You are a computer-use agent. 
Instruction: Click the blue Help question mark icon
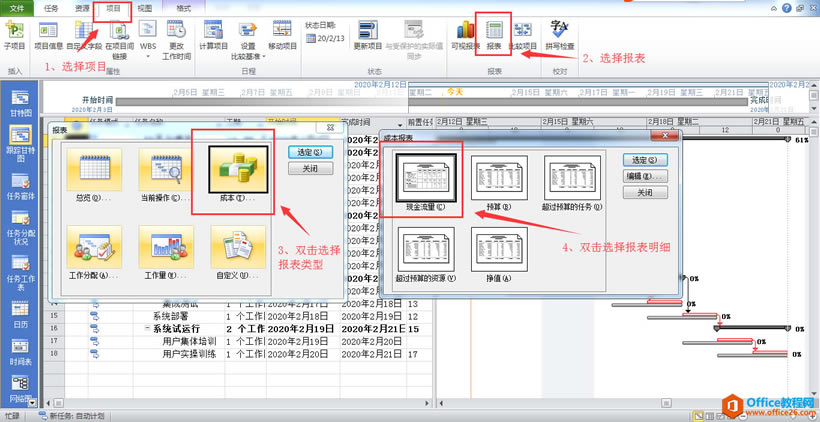(x=787, y=8)
